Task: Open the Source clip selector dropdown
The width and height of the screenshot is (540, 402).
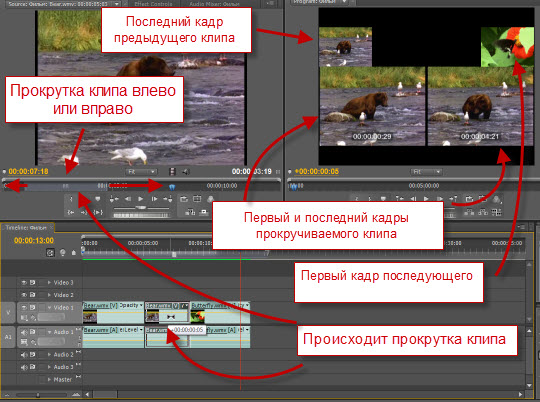Action: click(x=116, y=4)
